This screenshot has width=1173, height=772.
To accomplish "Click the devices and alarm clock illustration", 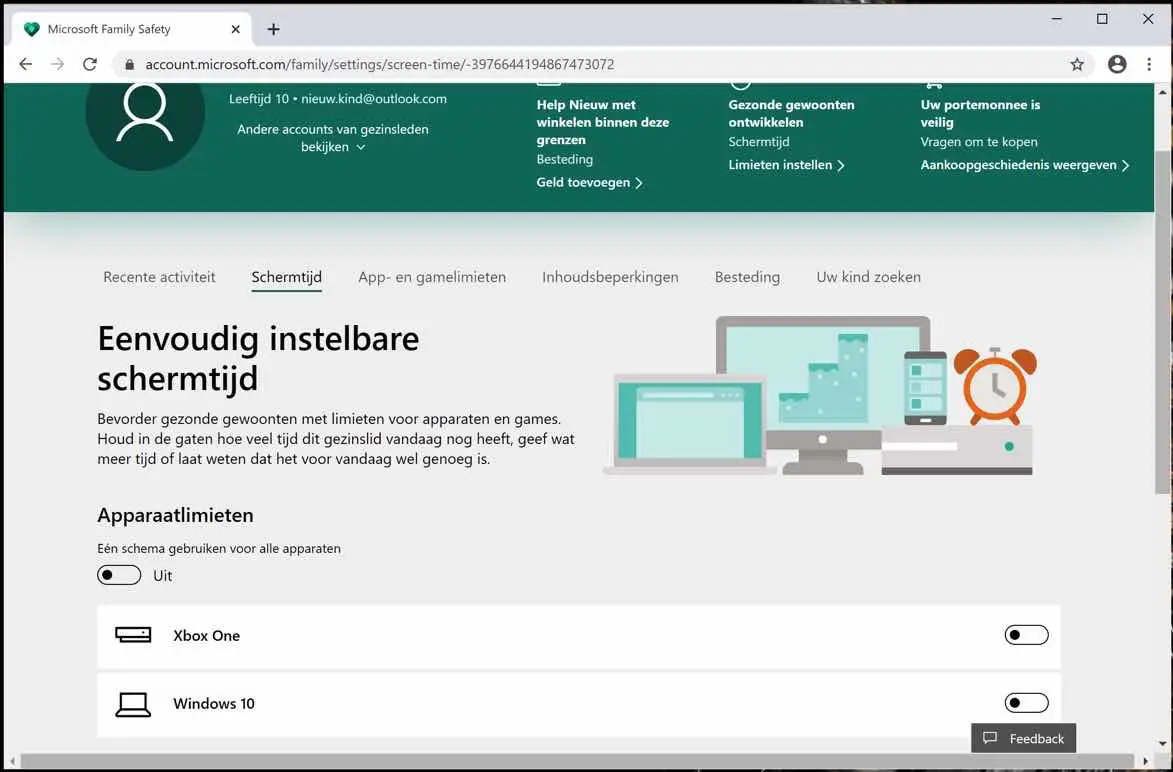I will (821, 396).
